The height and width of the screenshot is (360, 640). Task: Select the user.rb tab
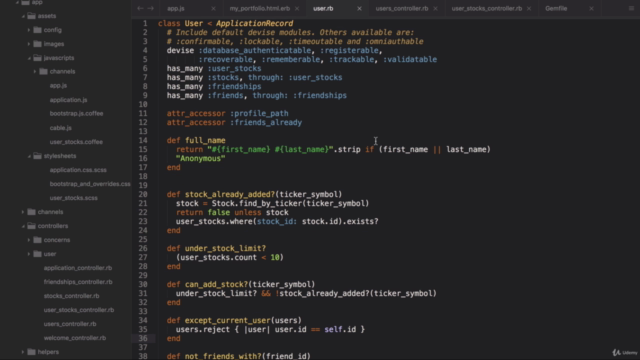tap(323, 9)
